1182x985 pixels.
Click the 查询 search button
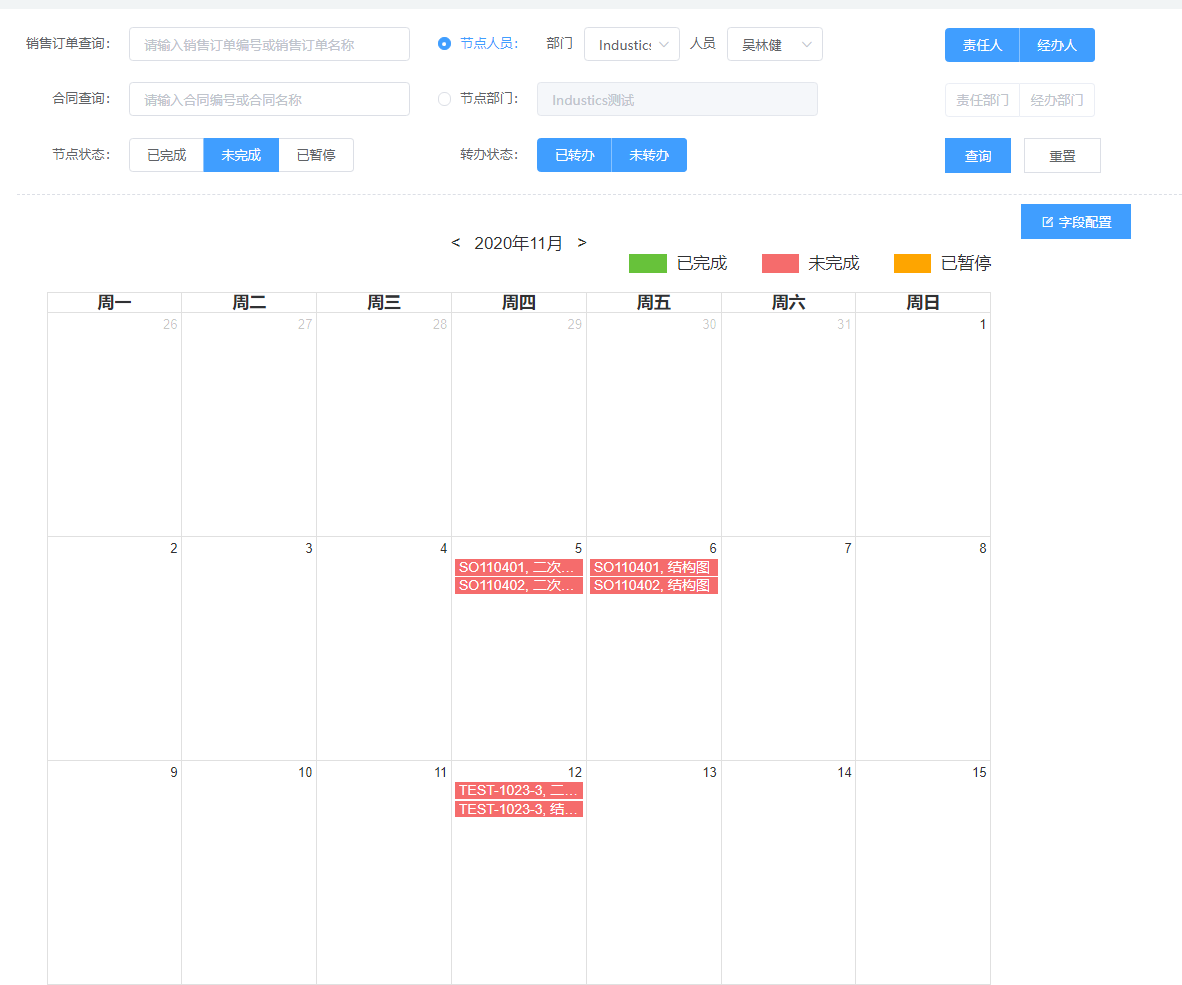[978, 156]
